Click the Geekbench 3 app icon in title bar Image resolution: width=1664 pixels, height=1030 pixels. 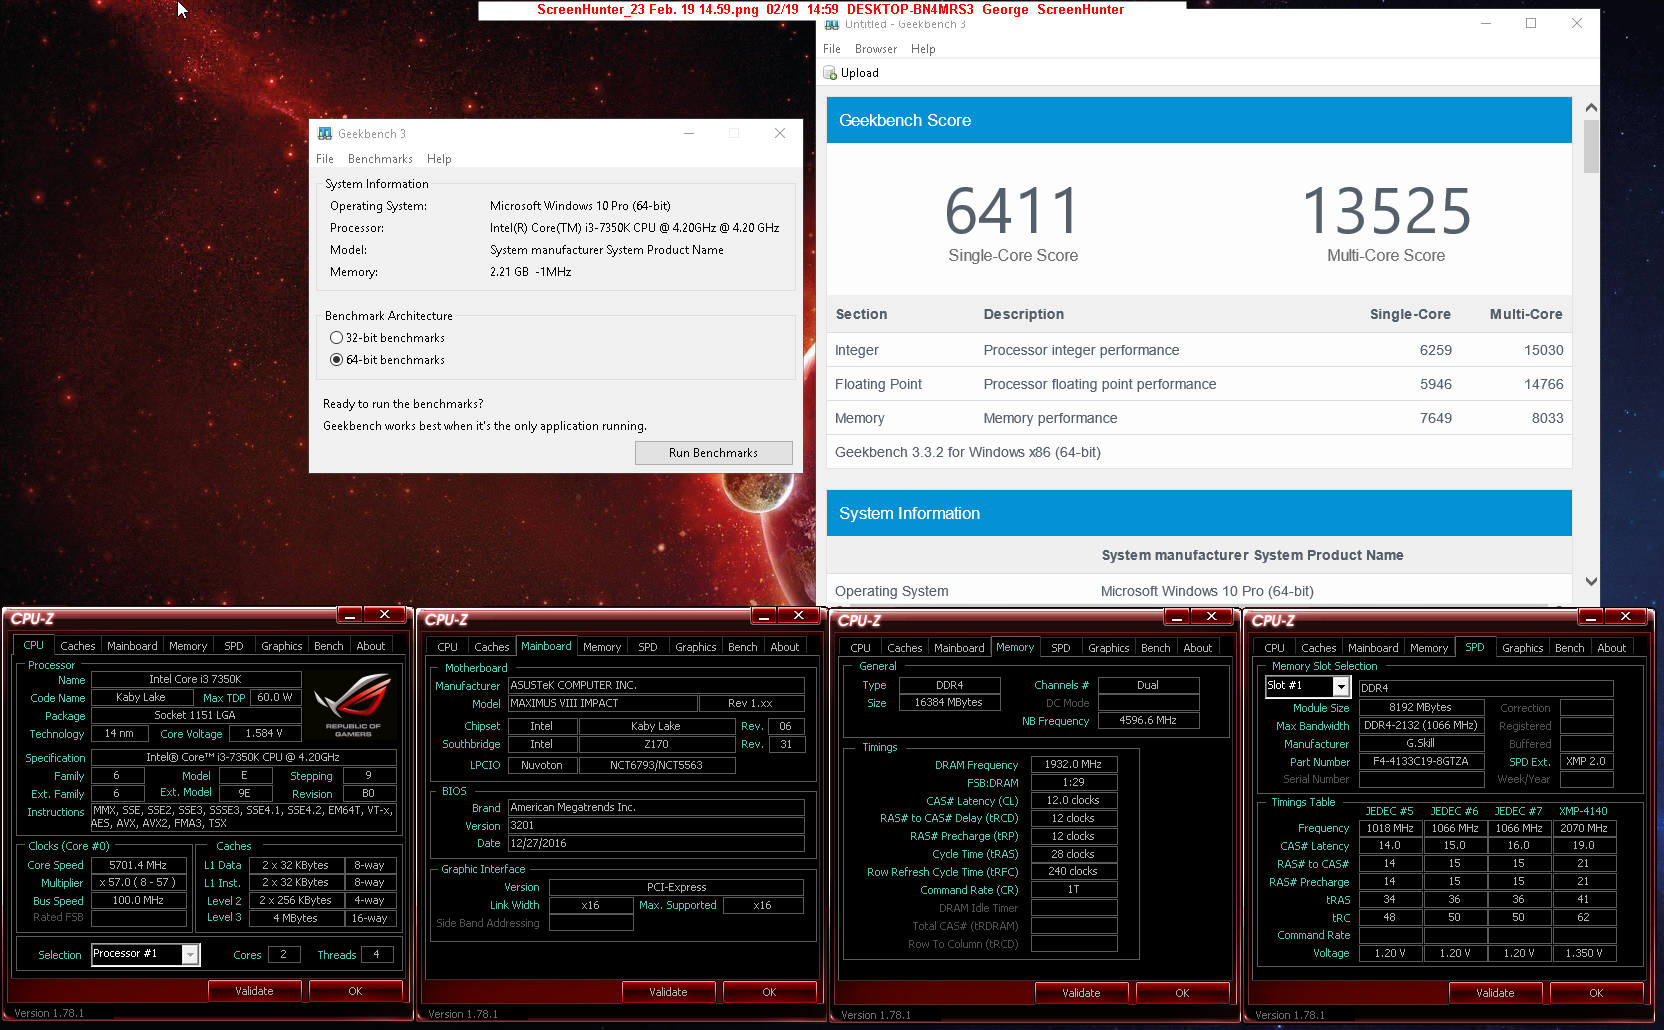325,133
